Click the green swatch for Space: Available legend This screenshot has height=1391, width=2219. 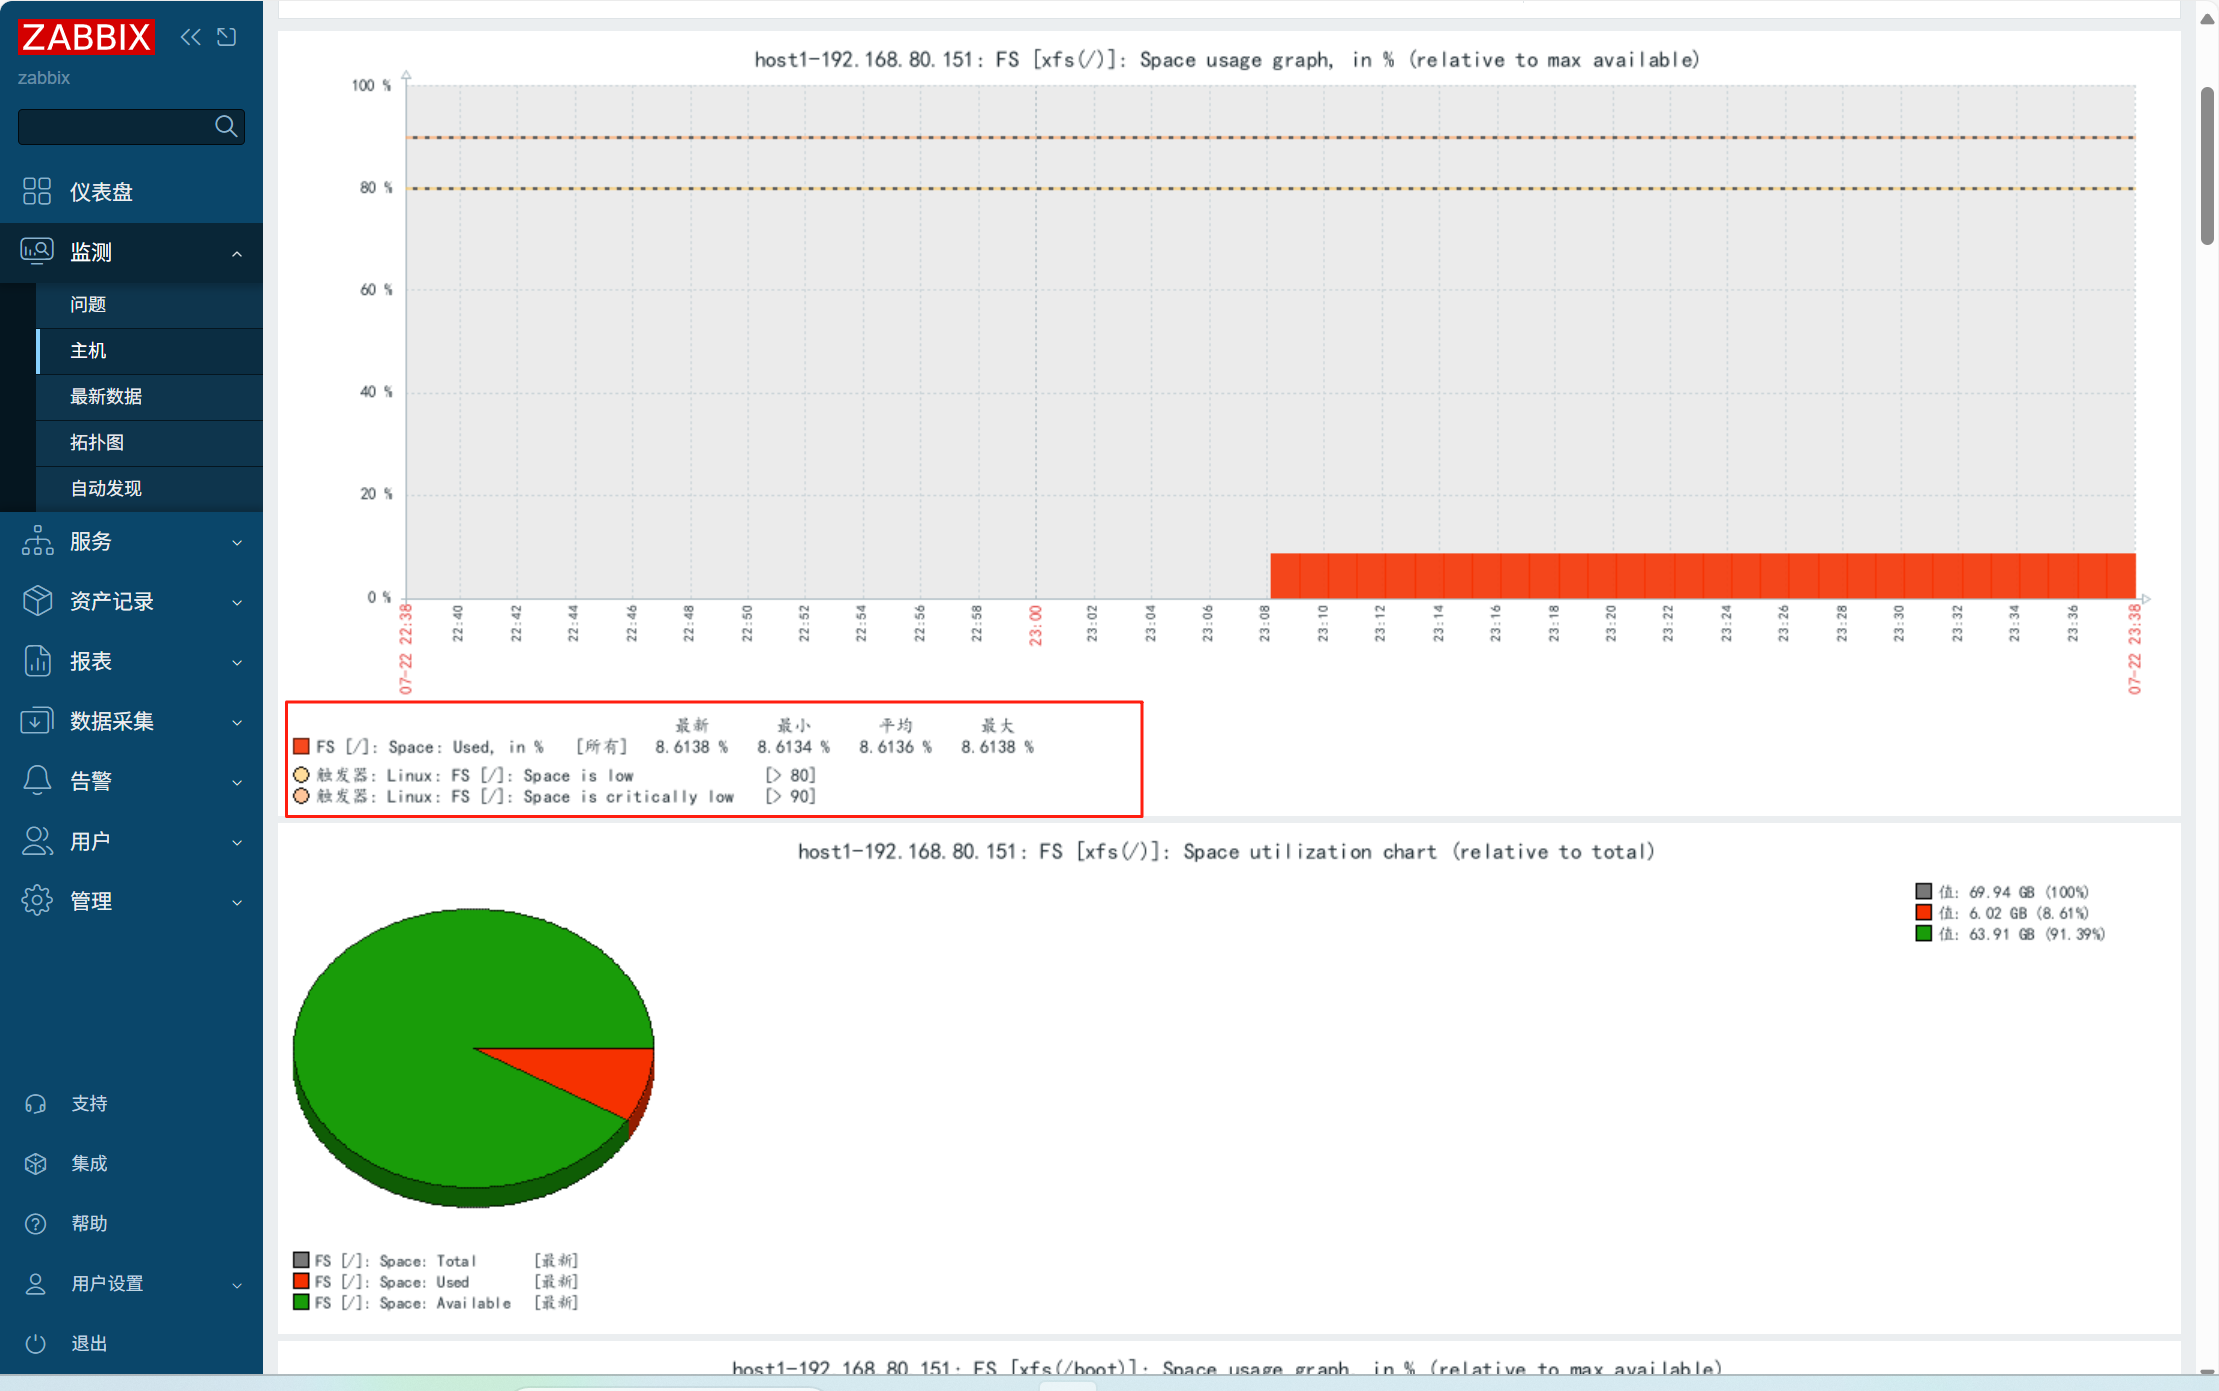(301, 1301)
